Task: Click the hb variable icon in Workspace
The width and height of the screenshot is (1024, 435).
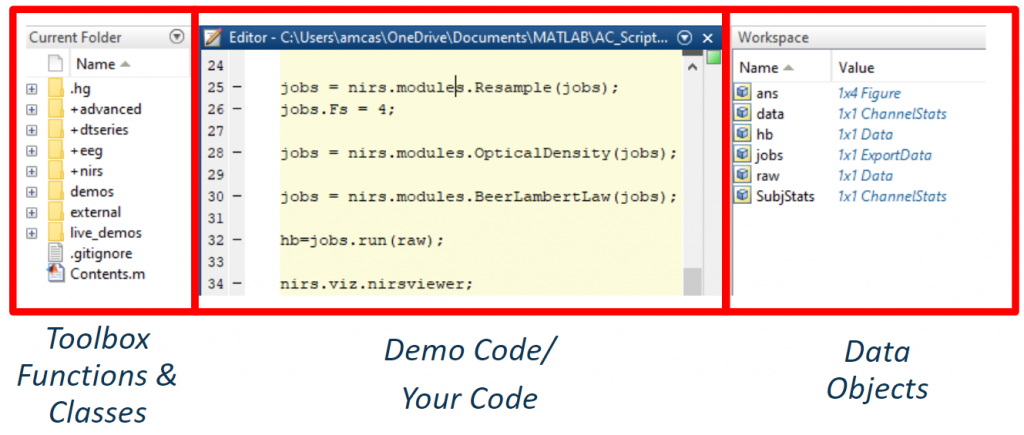Action: [743, 134]
